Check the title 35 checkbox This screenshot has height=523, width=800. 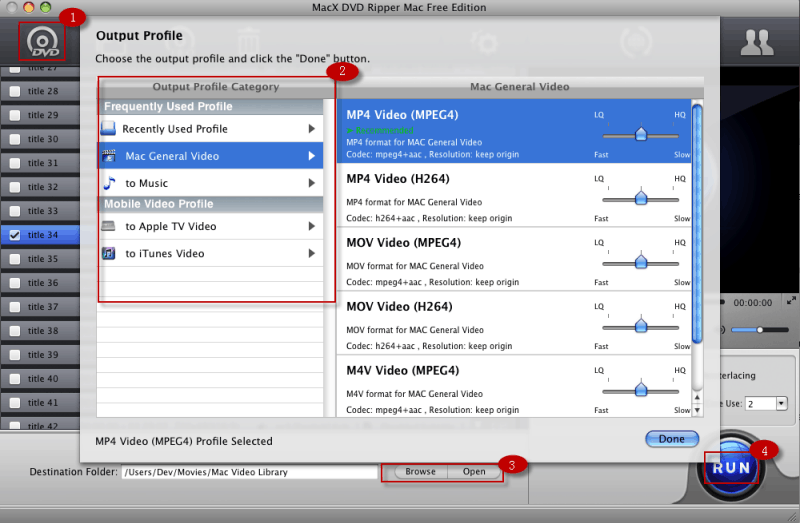coord(15,259)
